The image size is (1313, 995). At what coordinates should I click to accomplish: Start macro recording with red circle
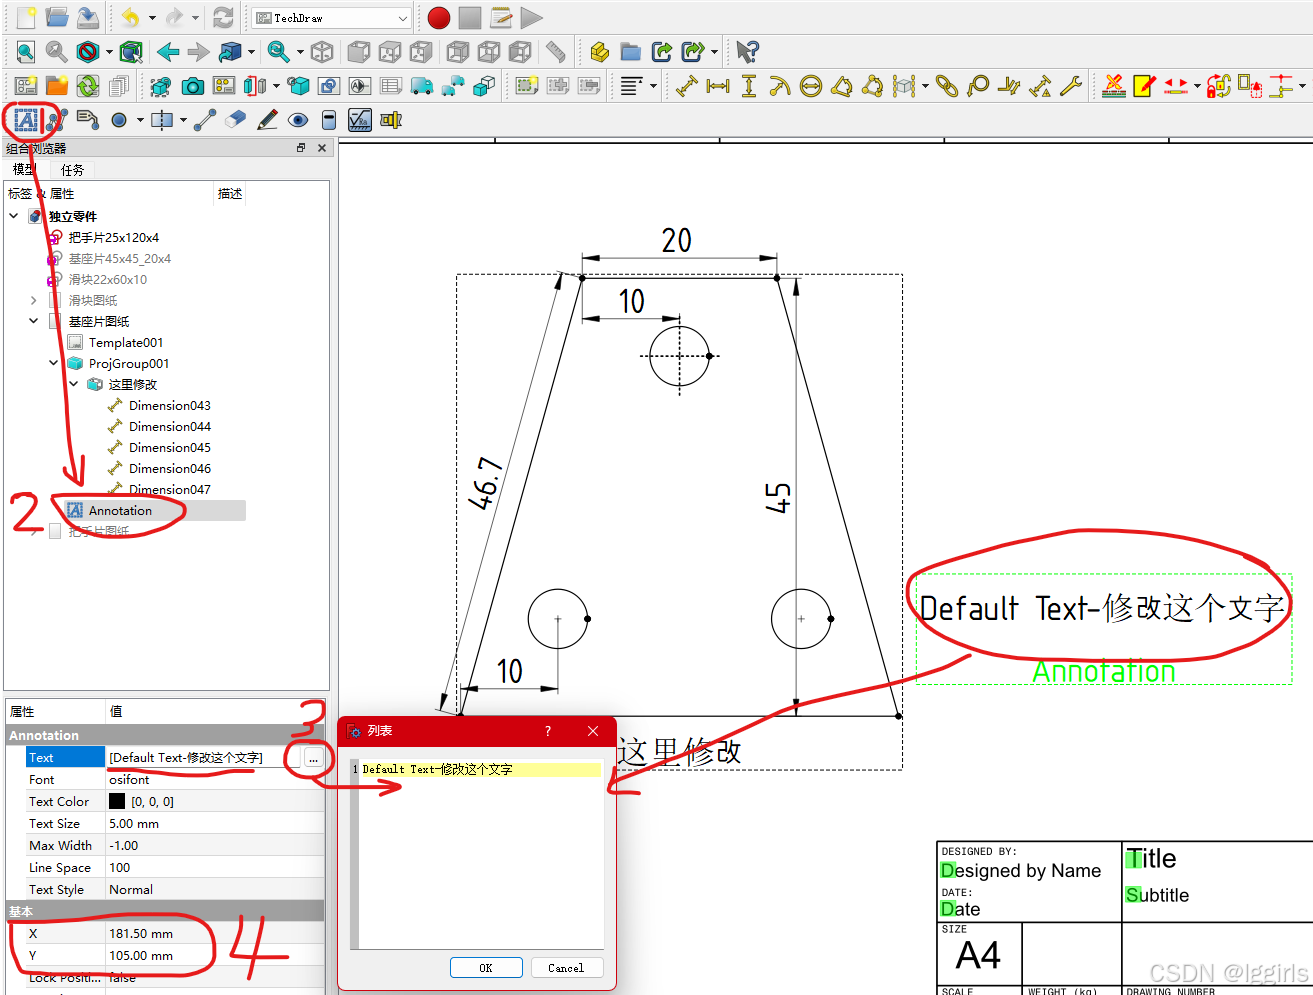pos(438,17)
